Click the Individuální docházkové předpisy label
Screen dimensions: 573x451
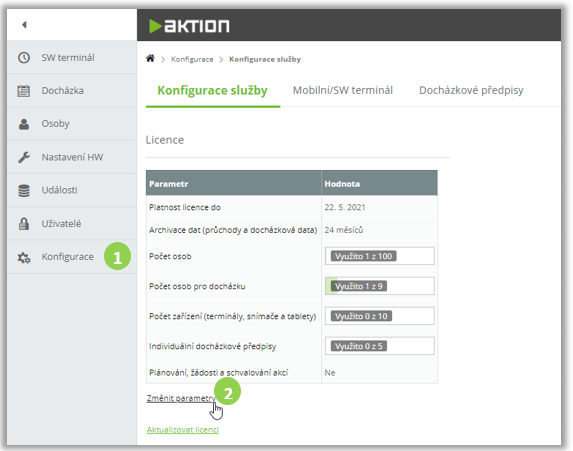point(213,346)
